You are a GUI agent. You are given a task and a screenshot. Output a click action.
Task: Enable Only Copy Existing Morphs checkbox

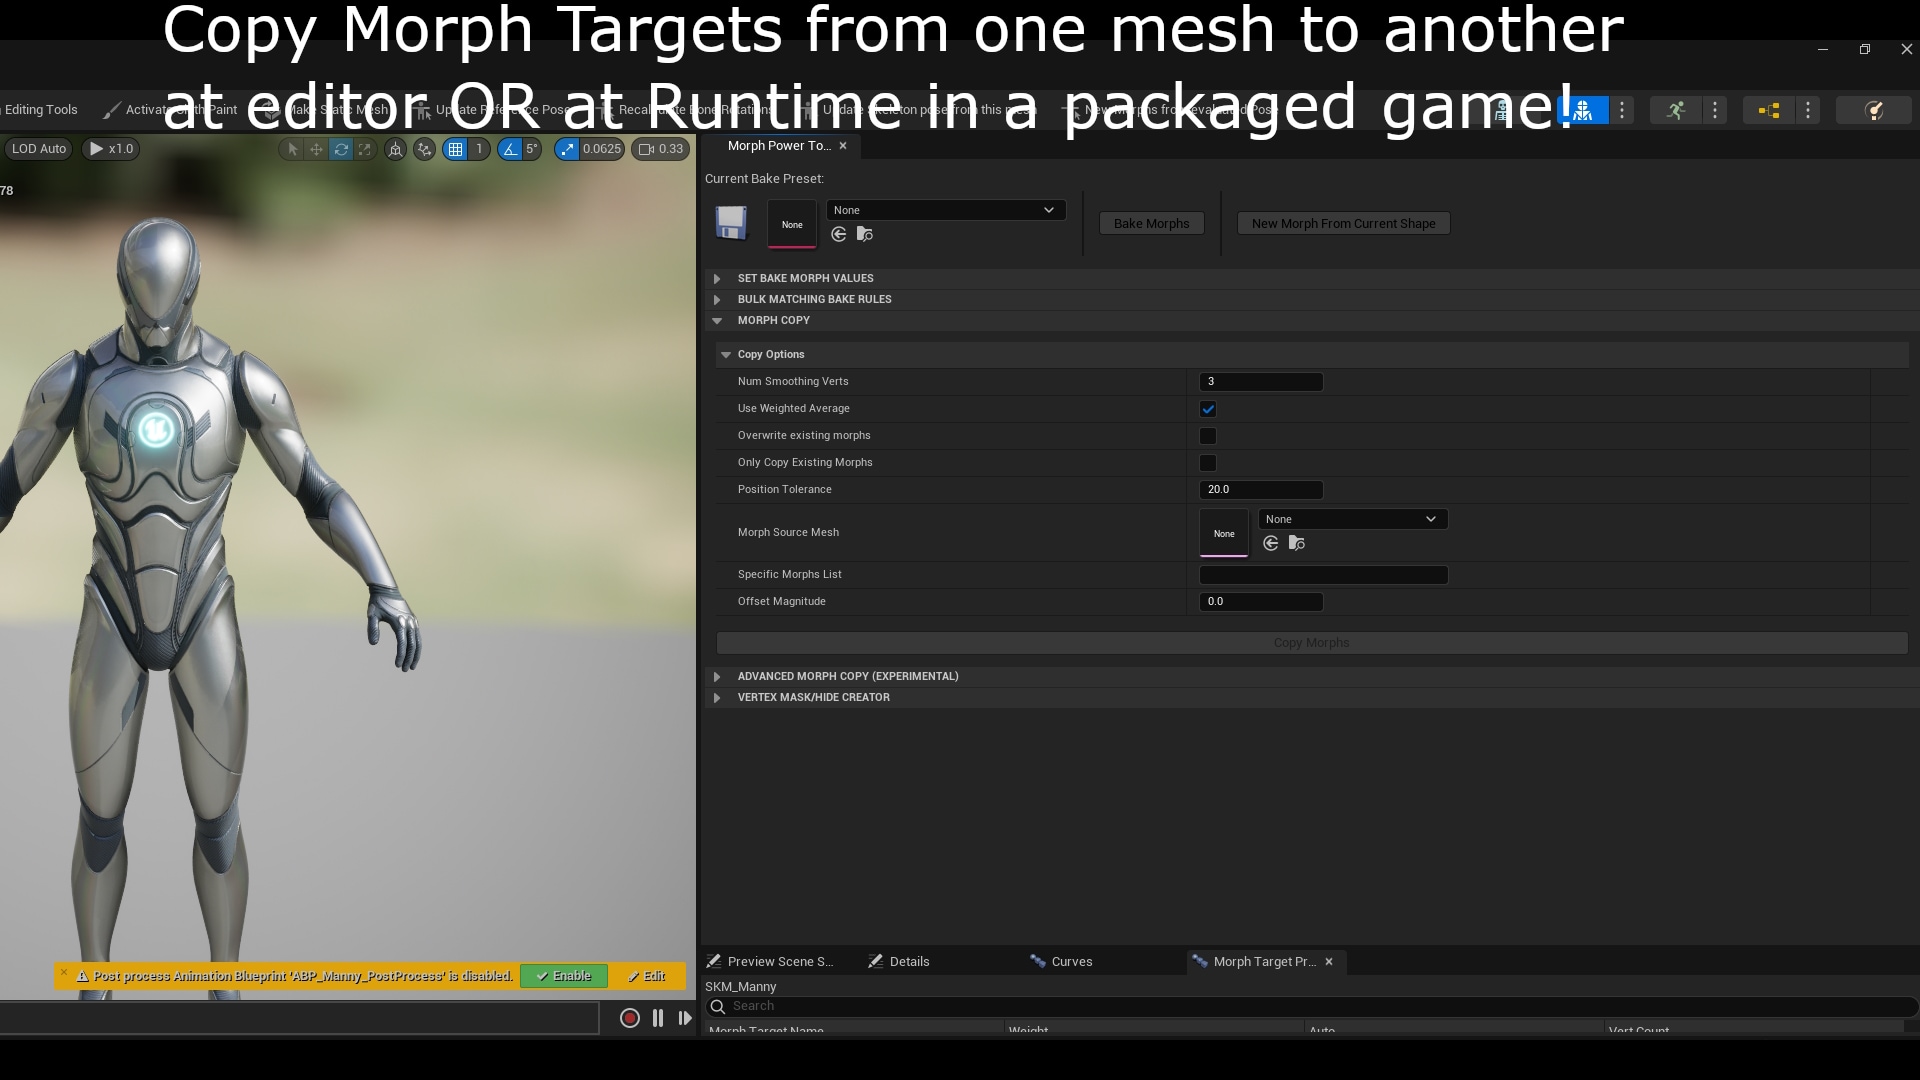[x=1208, y=463]
